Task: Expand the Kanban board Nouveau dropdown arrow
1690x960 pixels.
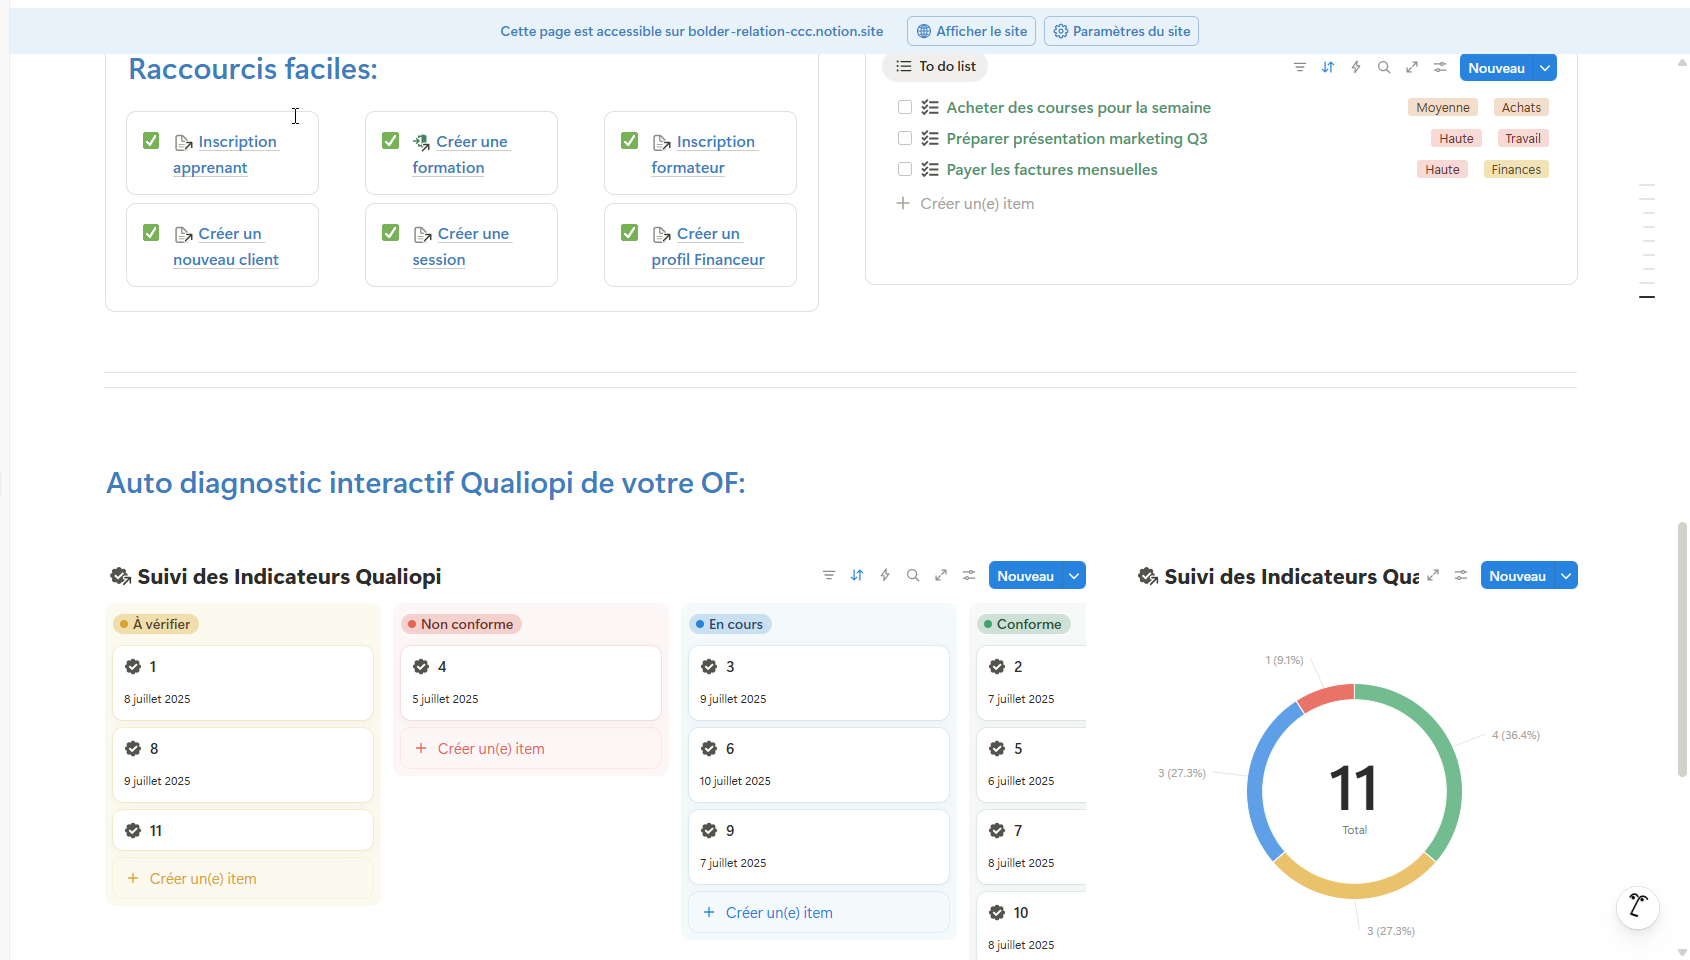Action: coord(1074,576)
